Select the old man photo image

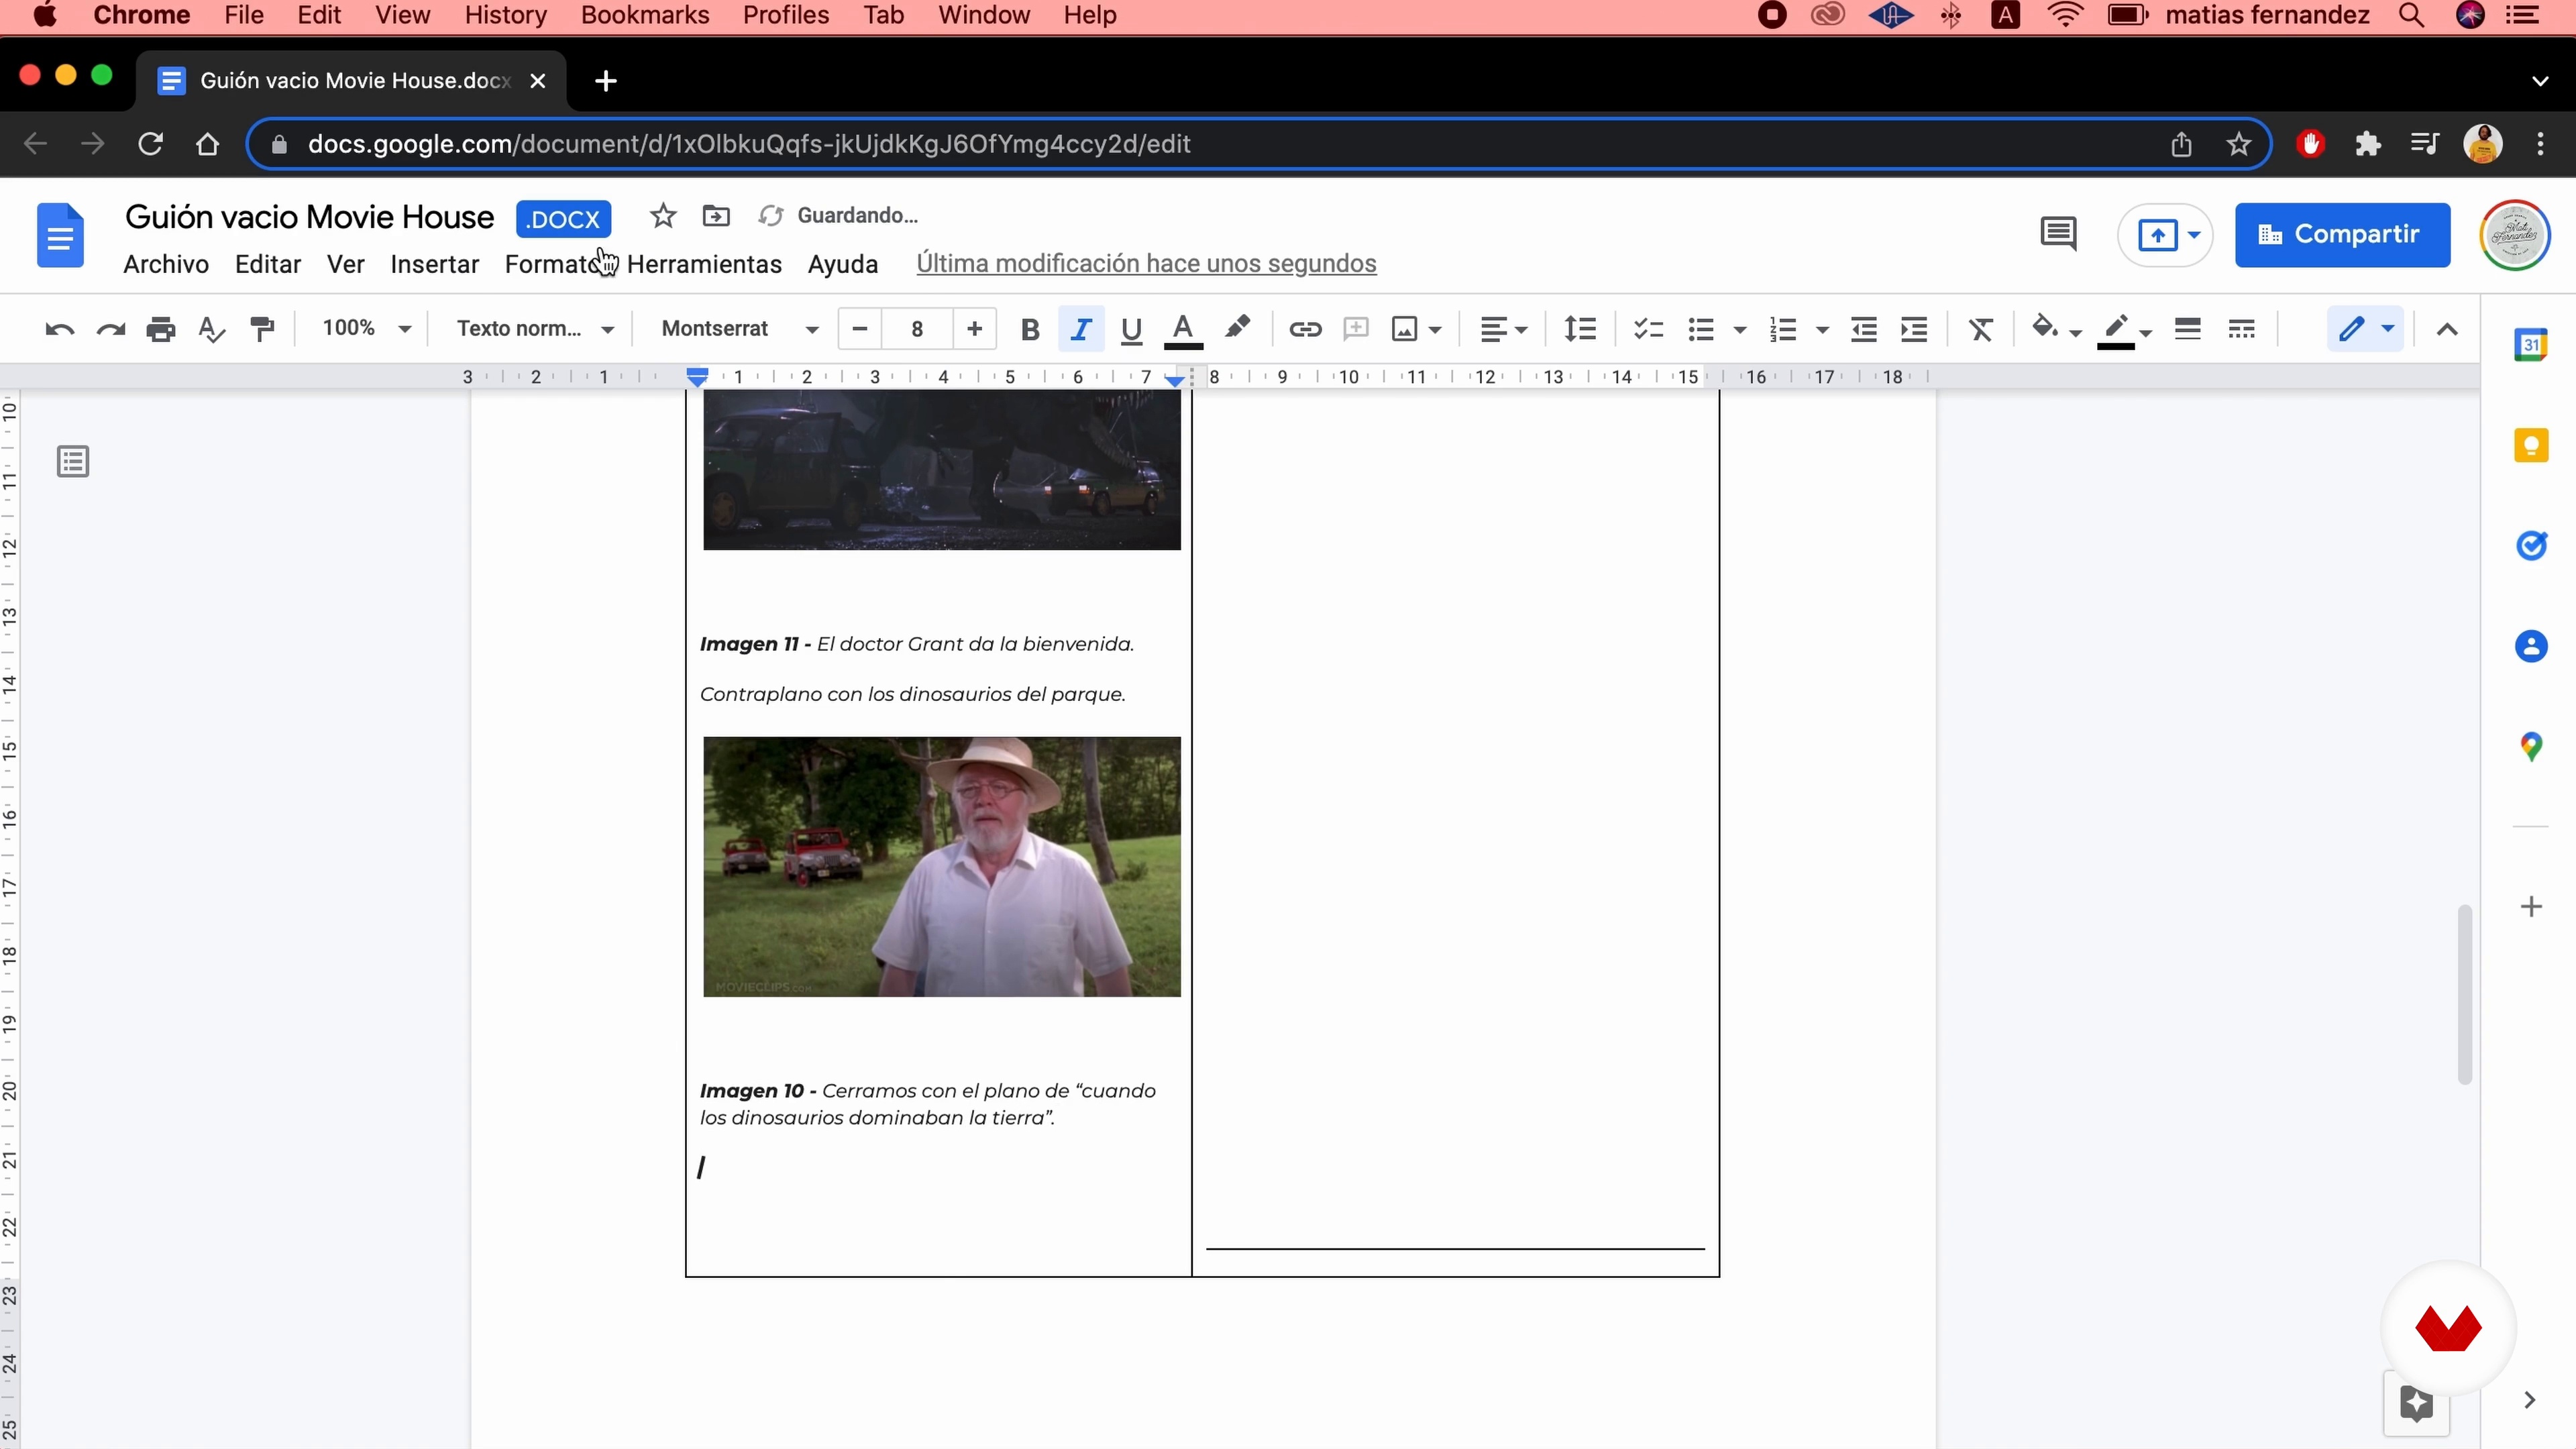click(942, 867)
